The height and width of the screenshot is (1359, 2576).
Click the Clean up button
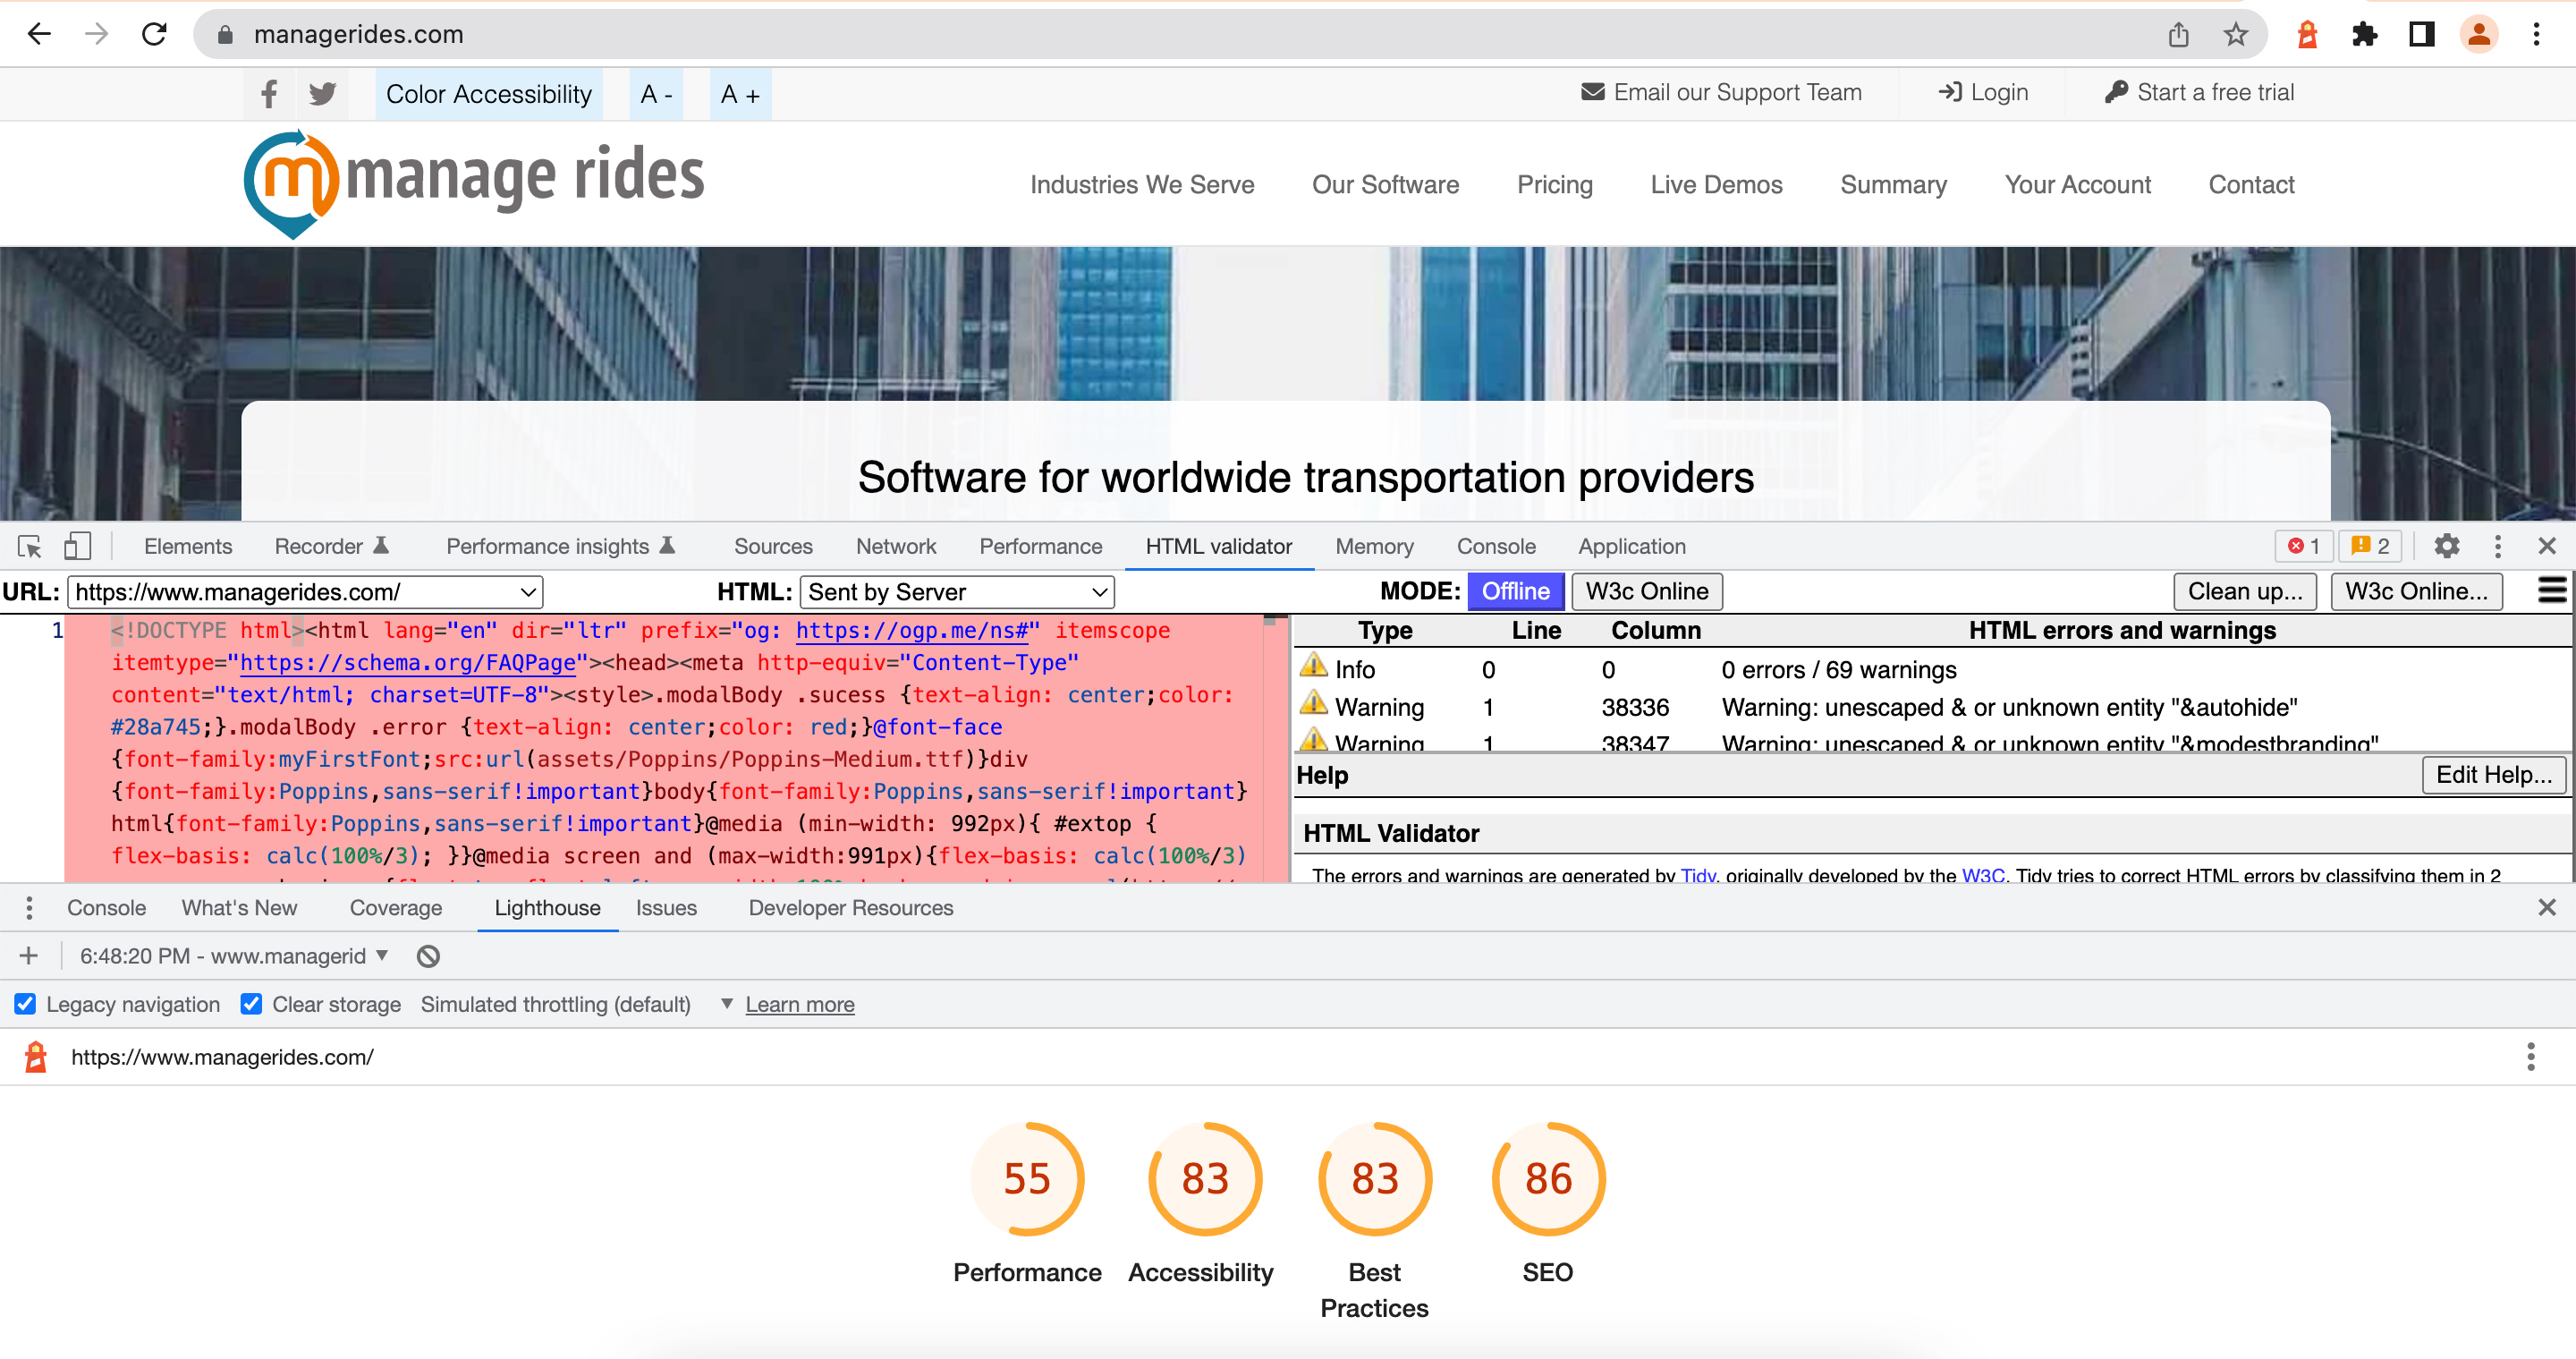(2244, 591)
